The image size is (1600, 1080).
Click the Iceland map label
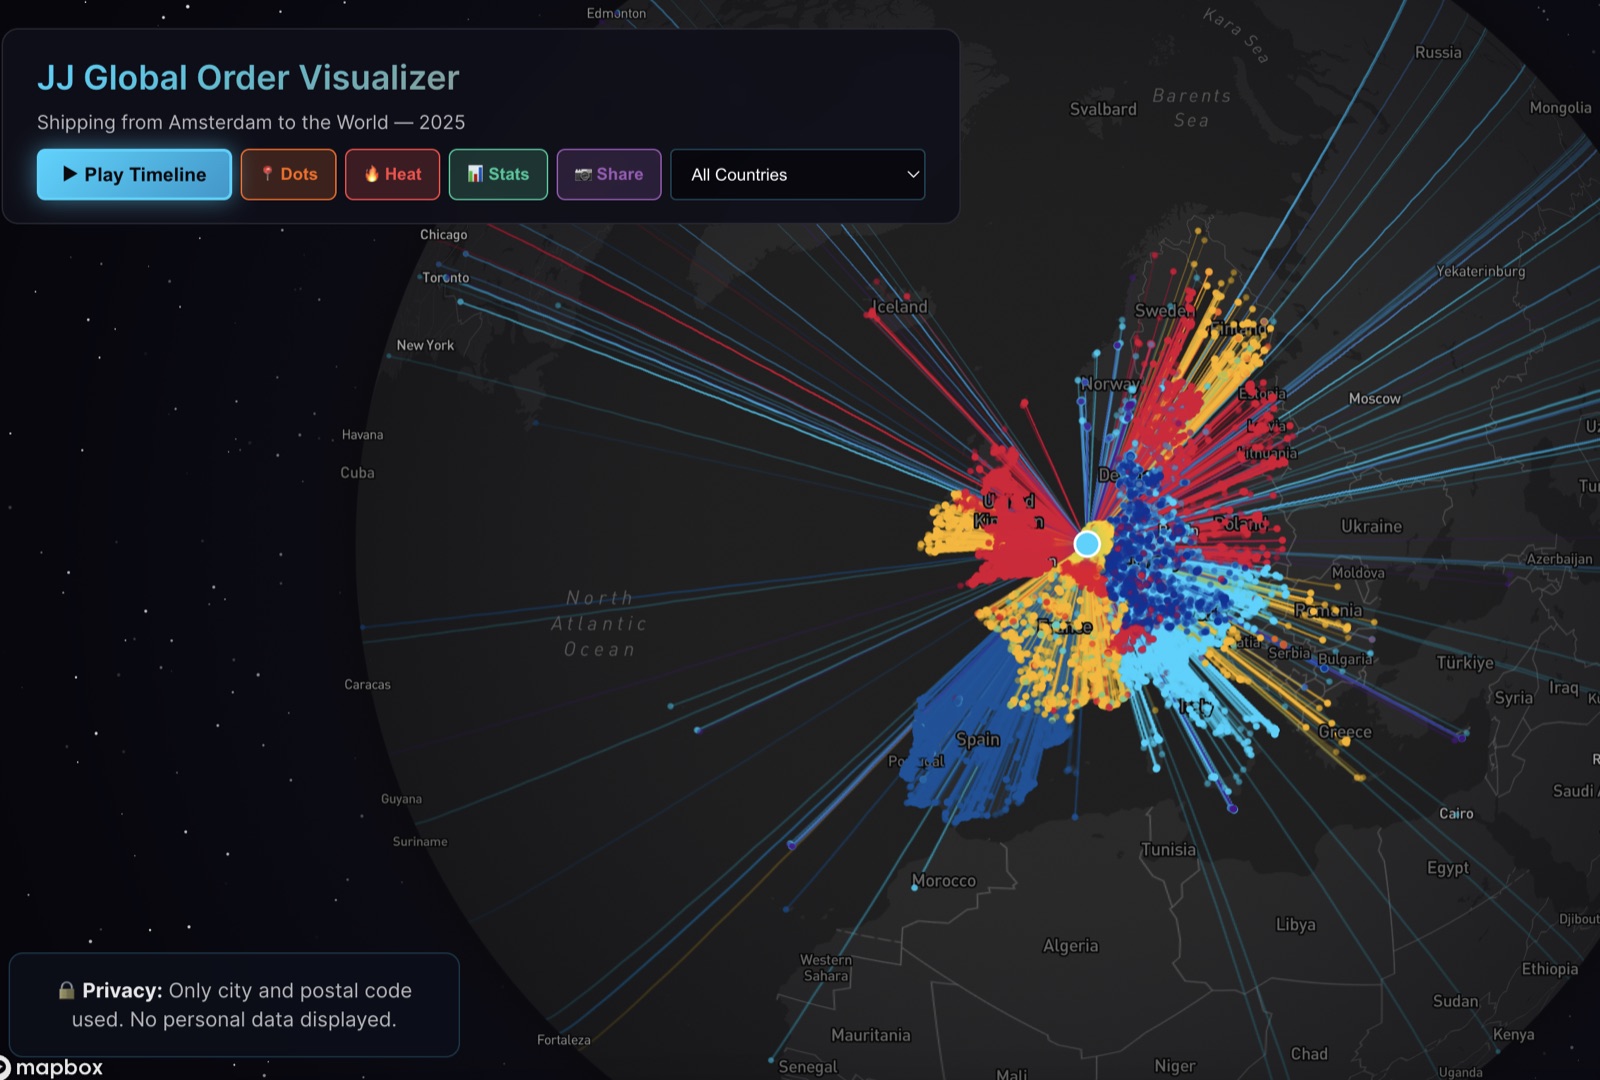click(900, 307)
